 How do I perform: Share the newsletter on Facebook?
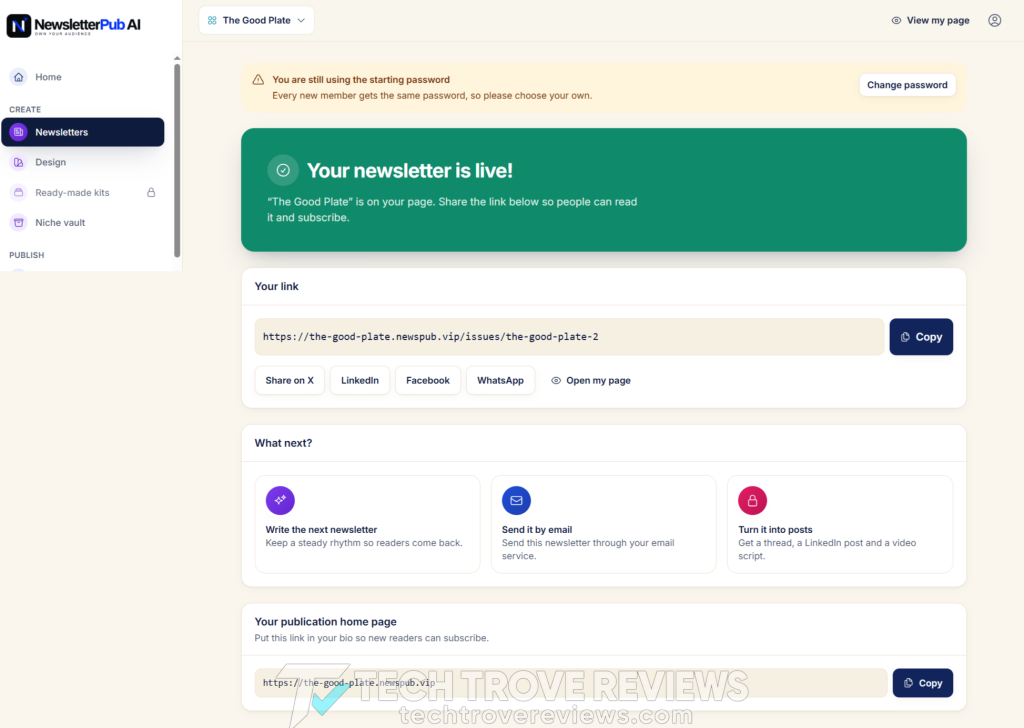point(428,381)
